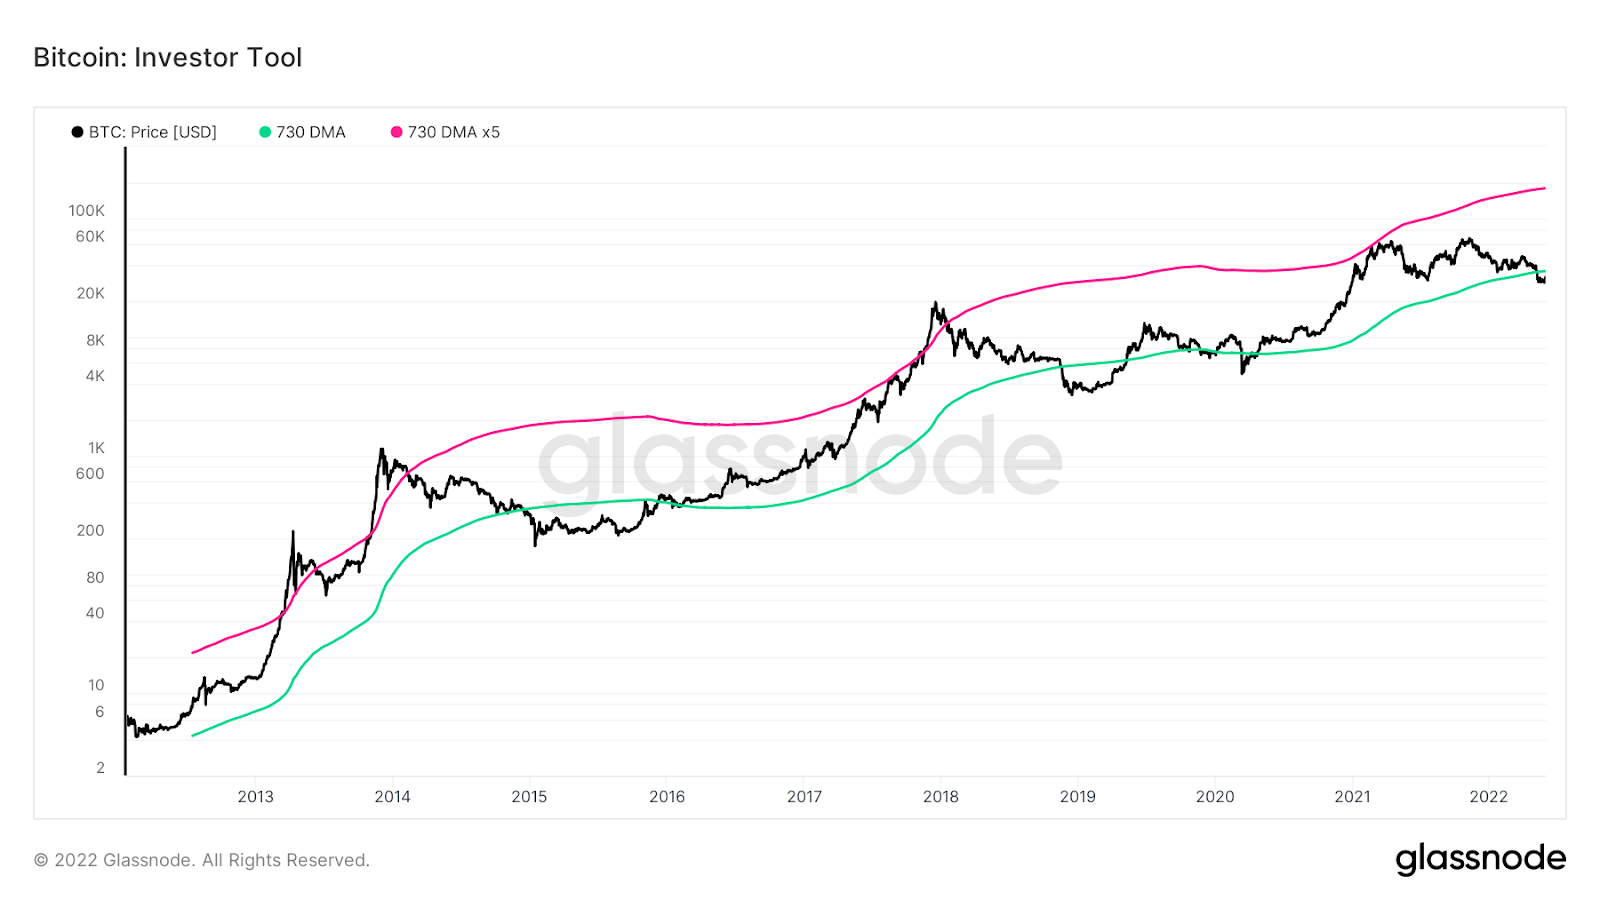Viewport: 1600px width, 900px height.
Task: Click the green 730 DMA legend dot
Action: pyautogui.click(x=265, y=132)
